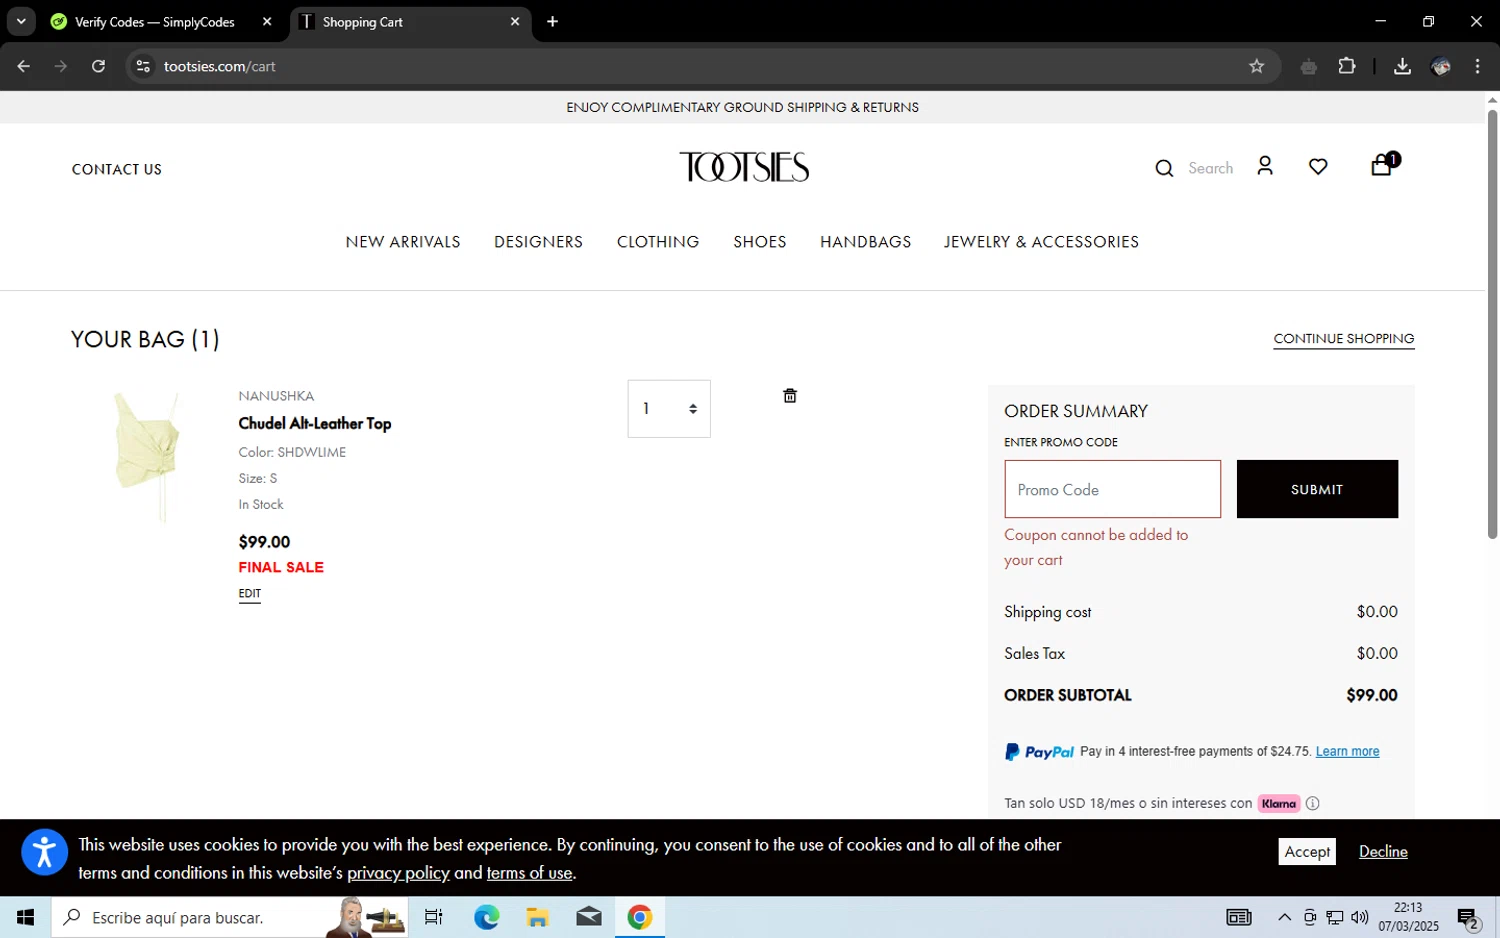
Task: Click the PayPal logo
Action: pos(1039,752)
